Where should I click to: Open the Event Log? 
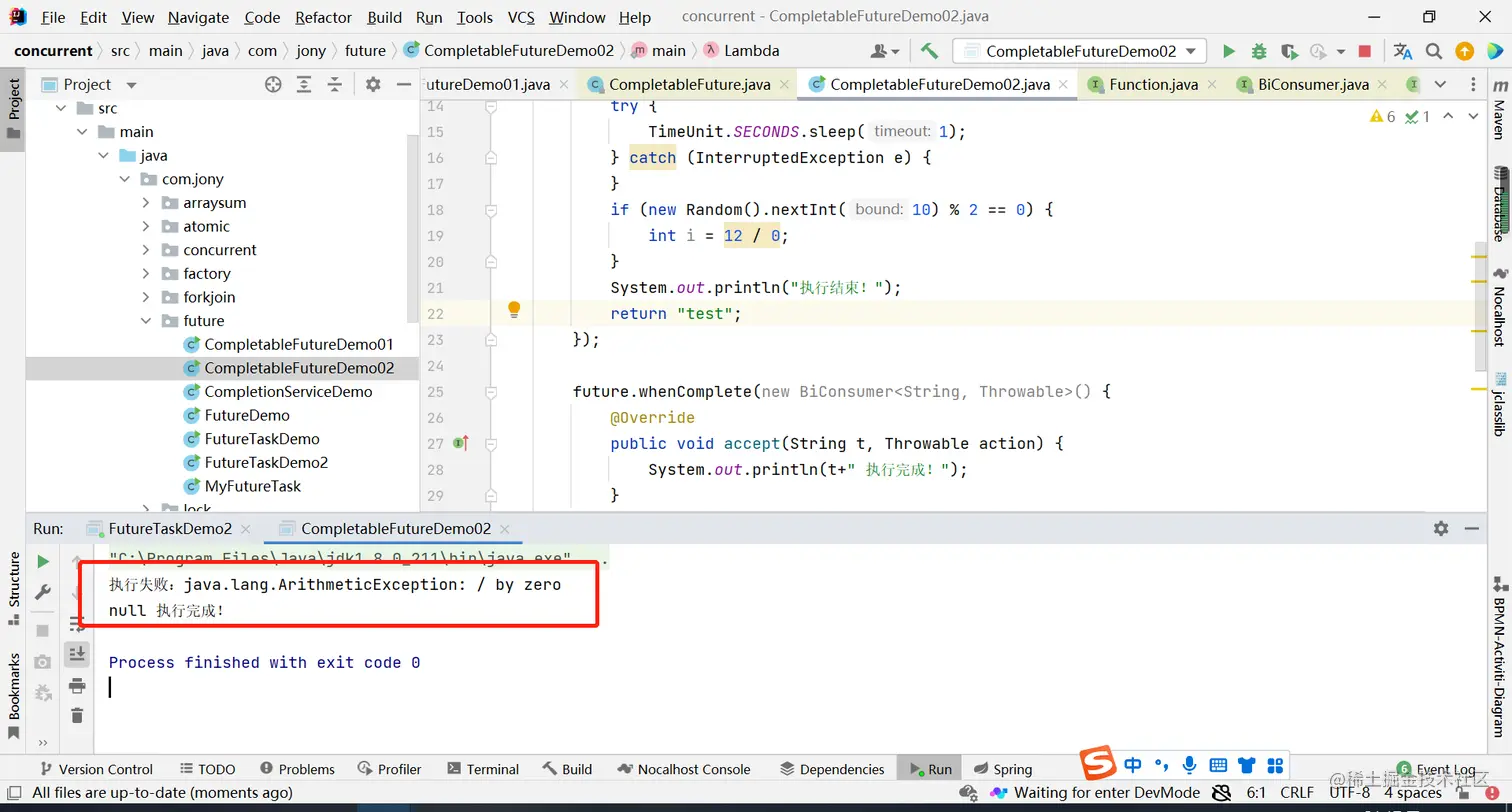point(1435,769)
